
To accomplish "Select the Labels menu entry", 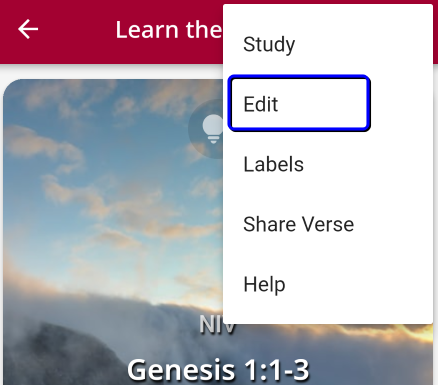I will point(328,164).
